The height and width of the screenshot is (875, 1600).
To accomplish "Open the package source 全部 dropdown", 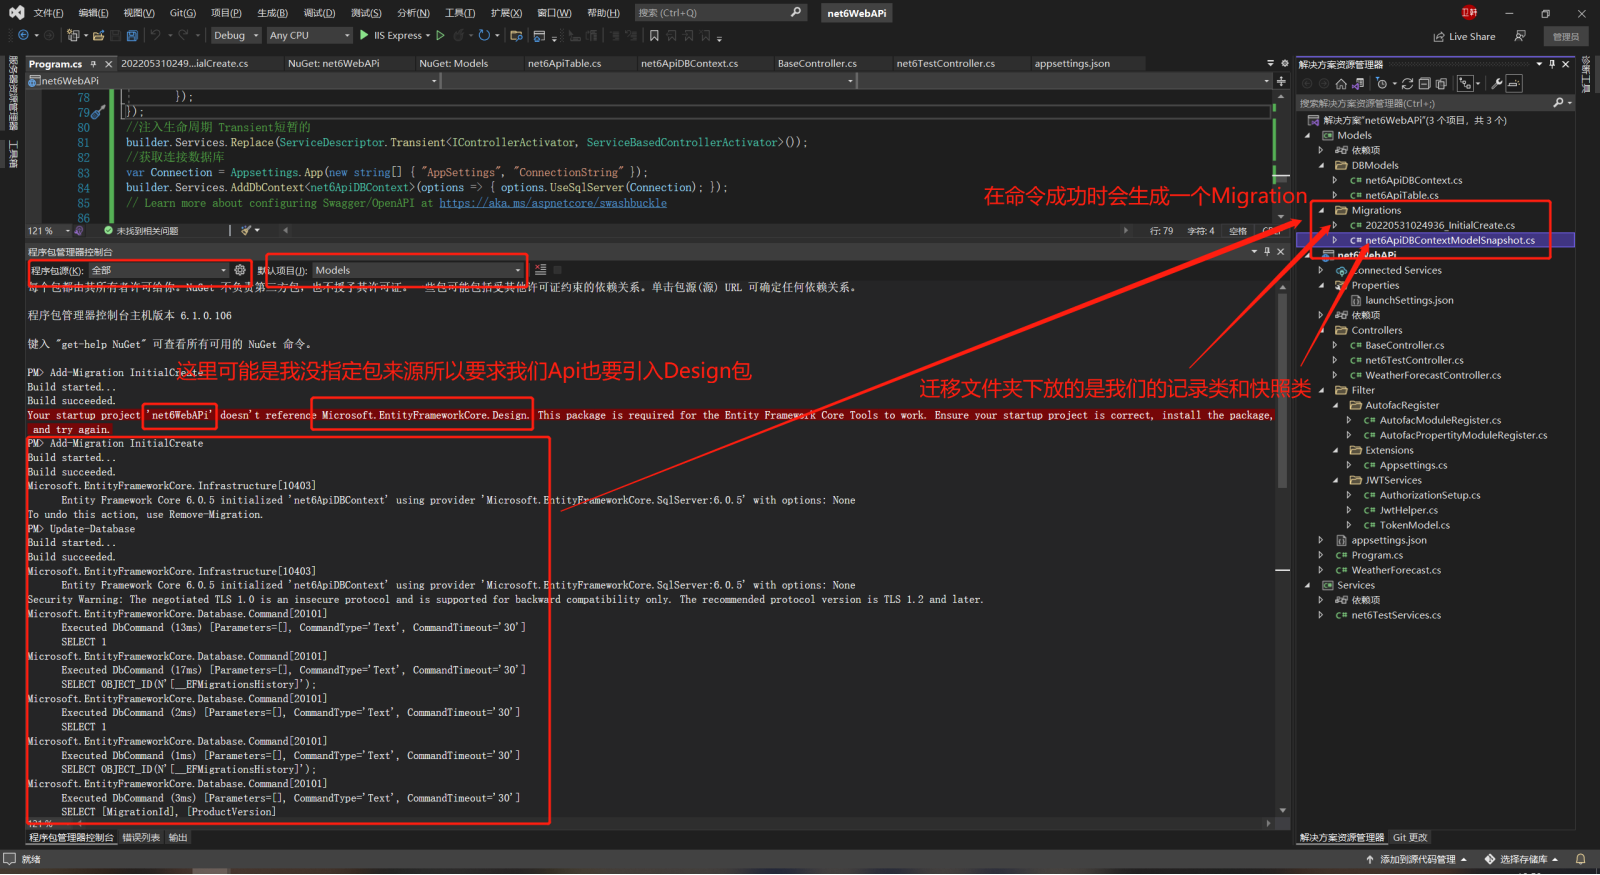I will point(159,270).
